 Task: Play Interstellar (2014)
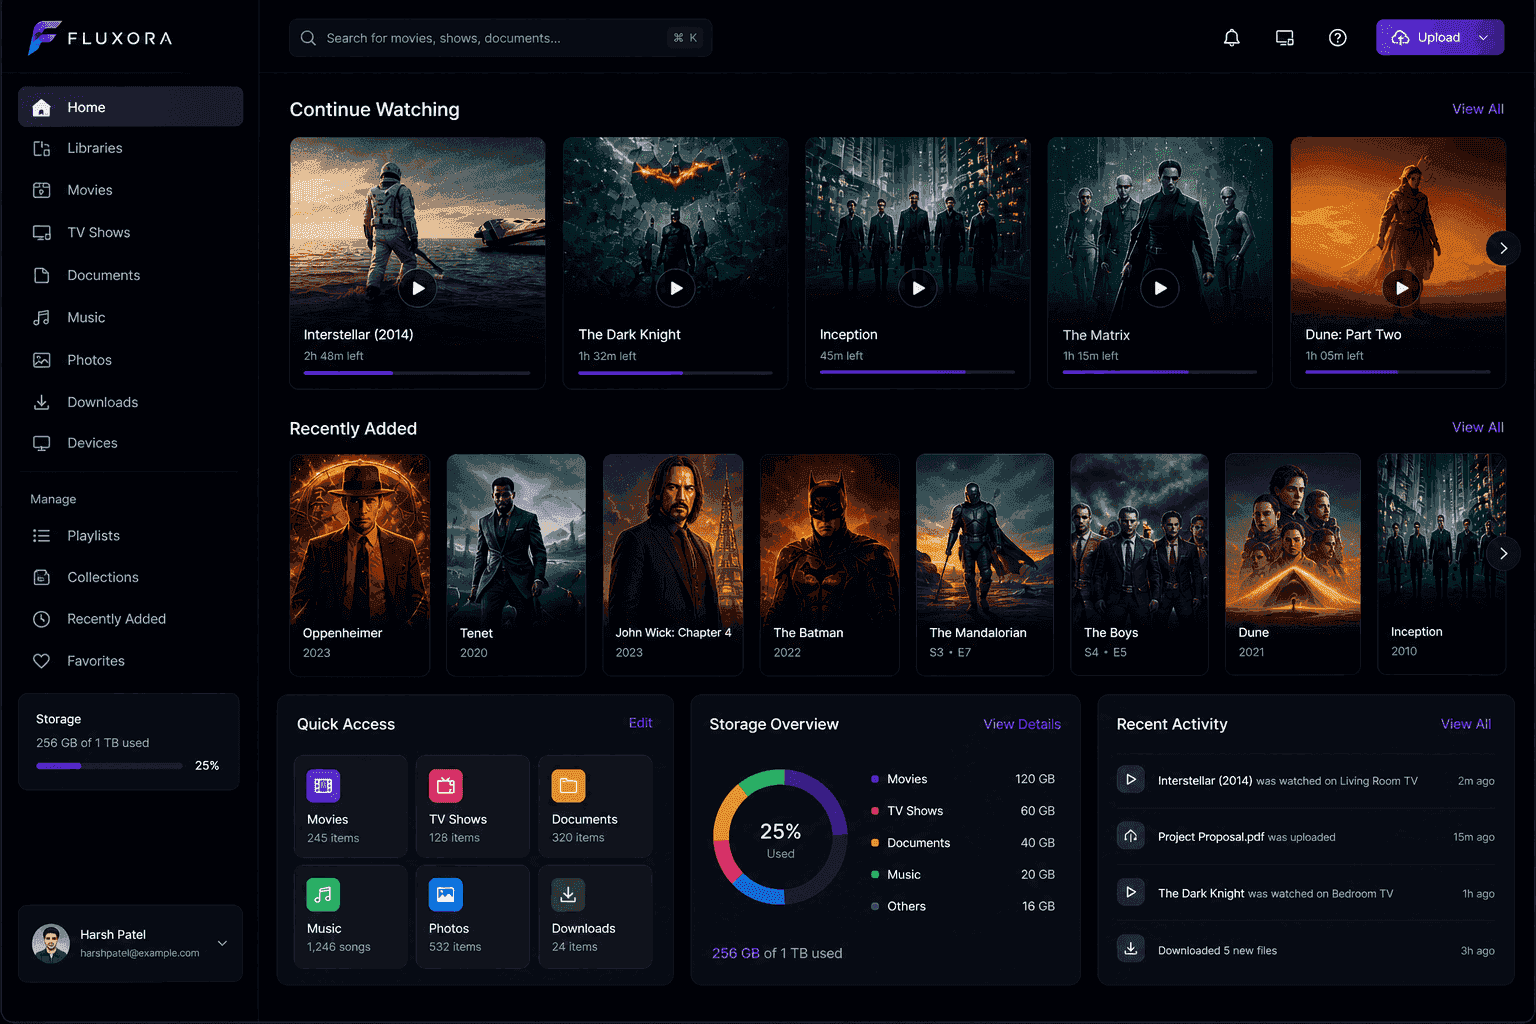click(418, 288)
